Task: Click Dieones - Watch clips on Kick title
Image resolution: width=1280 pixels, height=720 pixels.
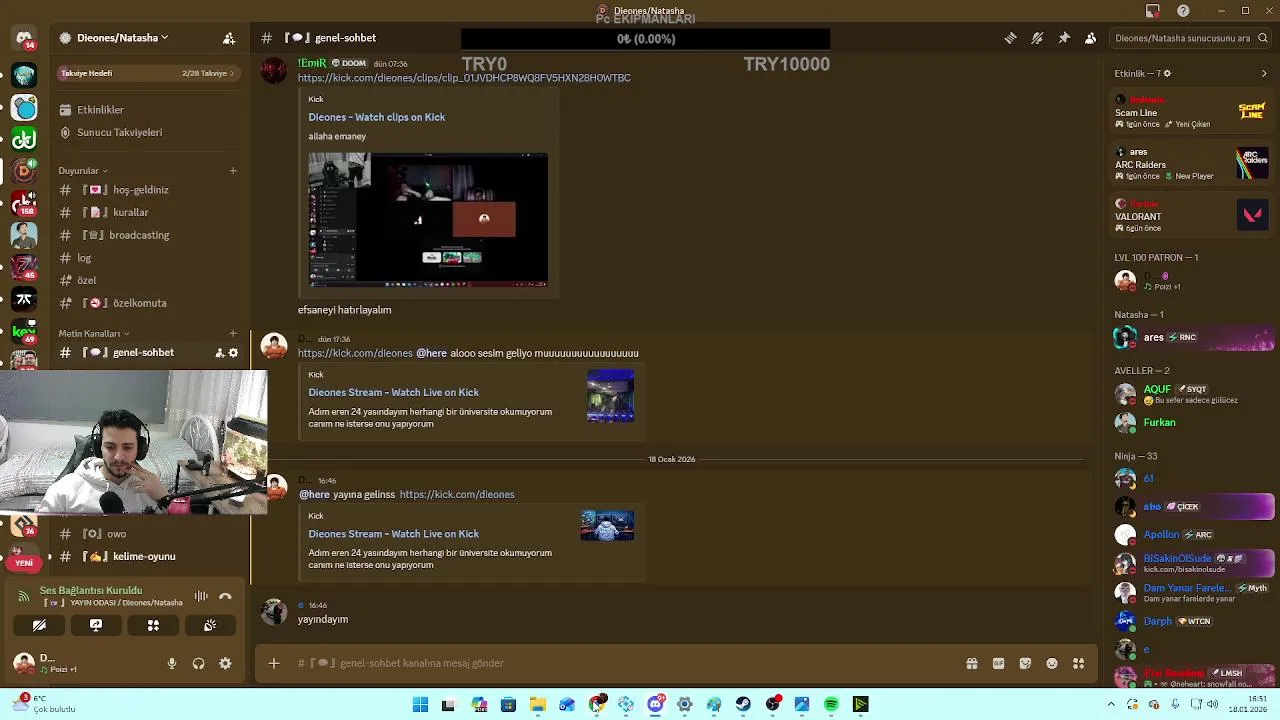Action: (377, 117)
